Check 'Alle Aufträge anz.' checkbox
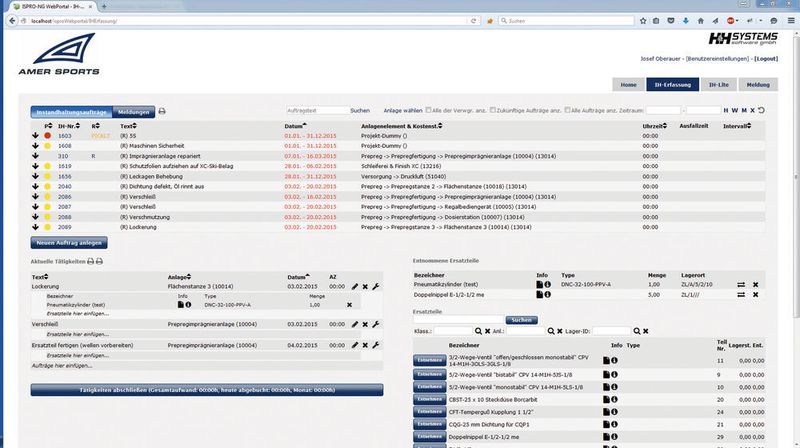Screen dimensions: 800x448 pyautogui.click(x=567, y=110)
